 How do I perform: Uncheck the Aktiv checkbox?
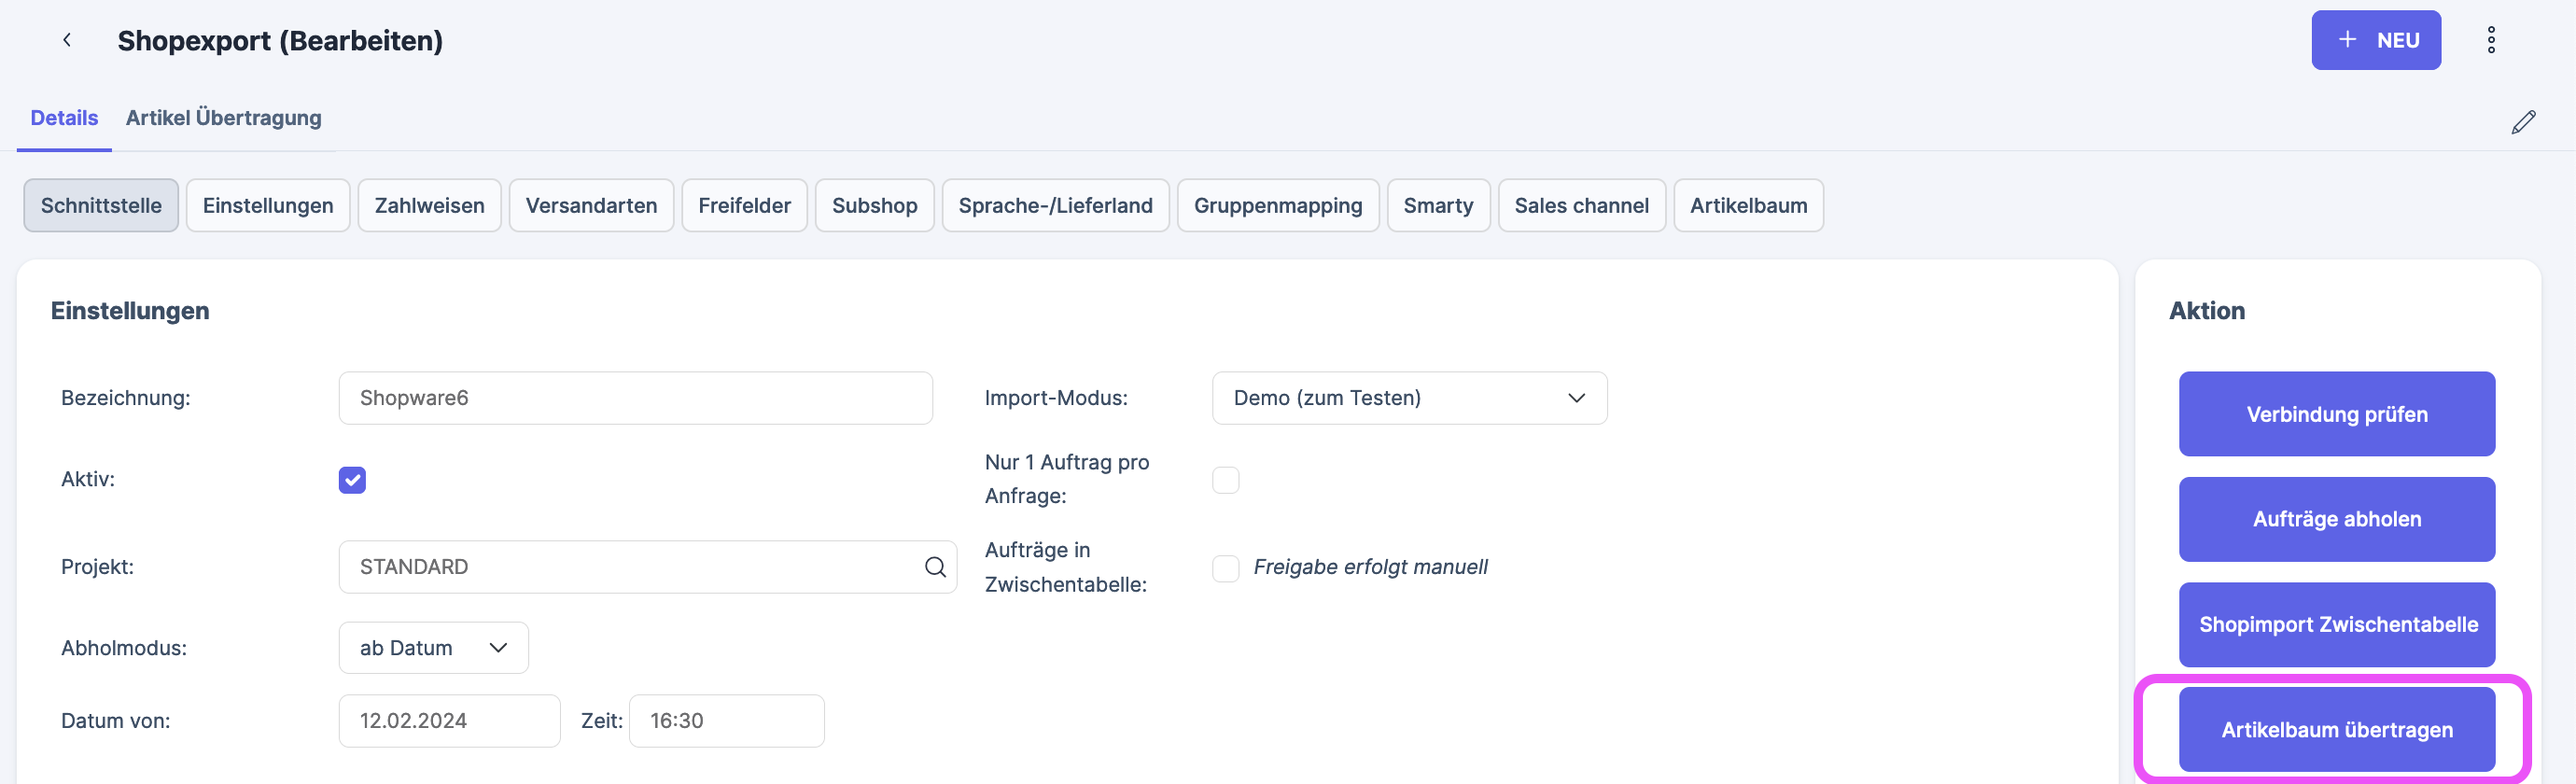pos(352,480)
